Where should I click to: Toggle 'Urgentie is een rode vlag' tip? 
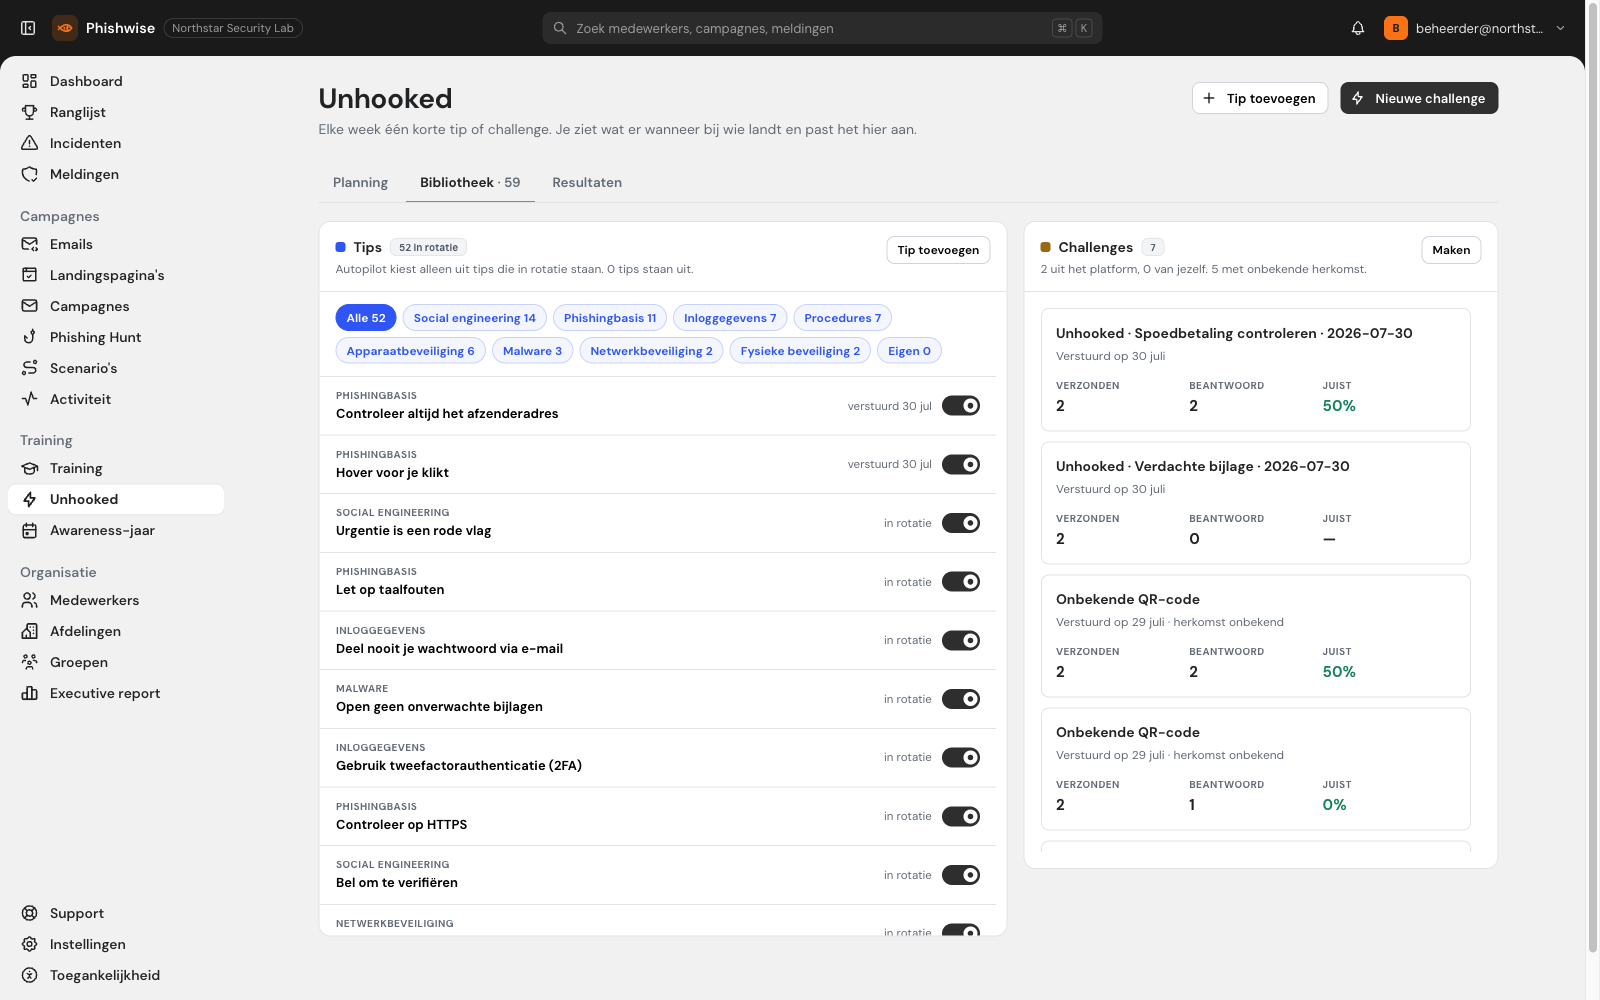961,523
